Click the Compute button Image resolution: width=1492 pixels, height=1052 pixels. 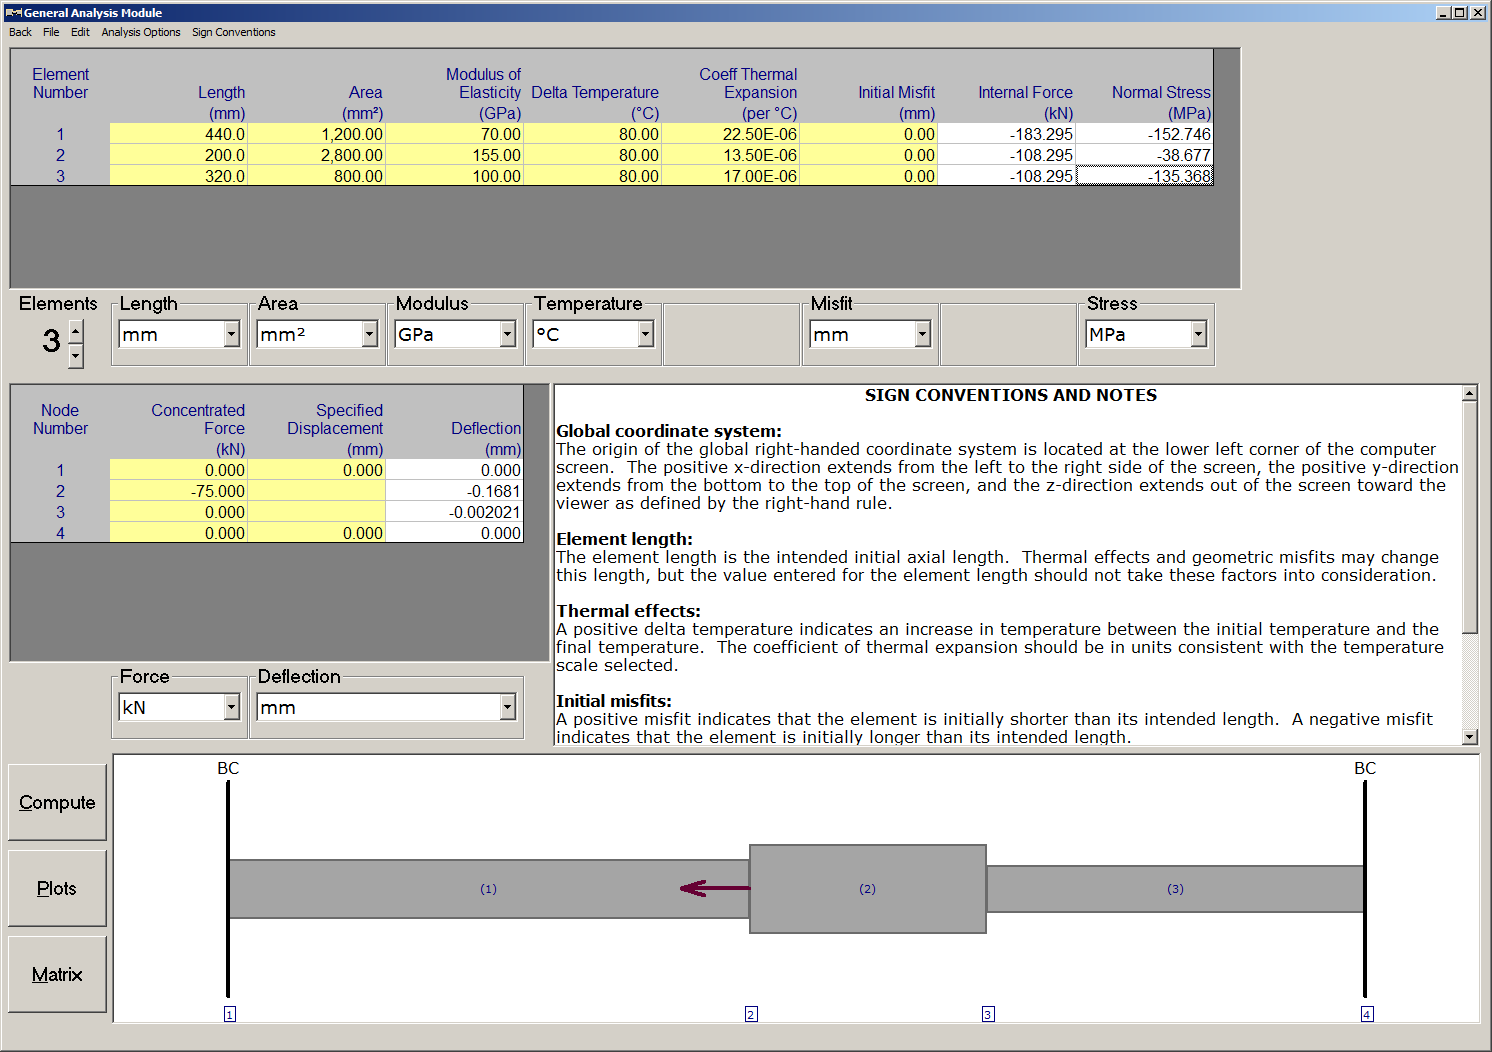click(x=56, y=802)
